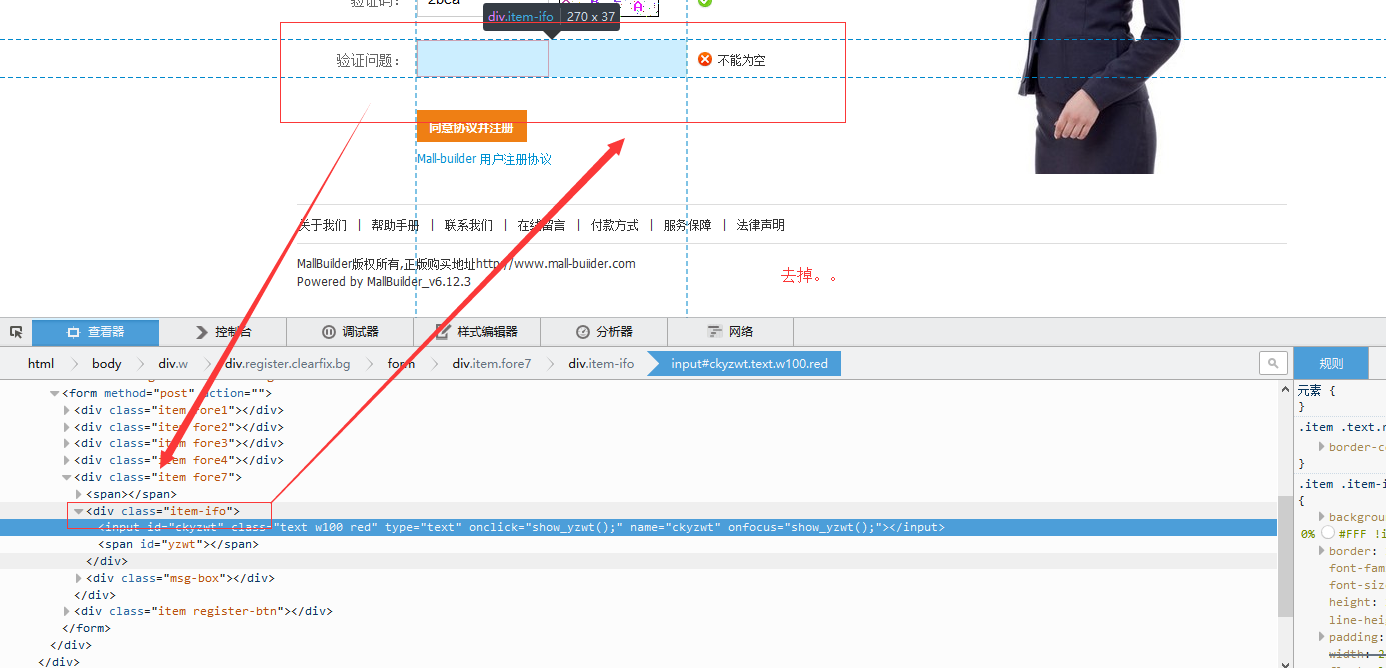Expand the border property in rules
The width and height of the screenshot is (1386, 668).
(1322, 551)
